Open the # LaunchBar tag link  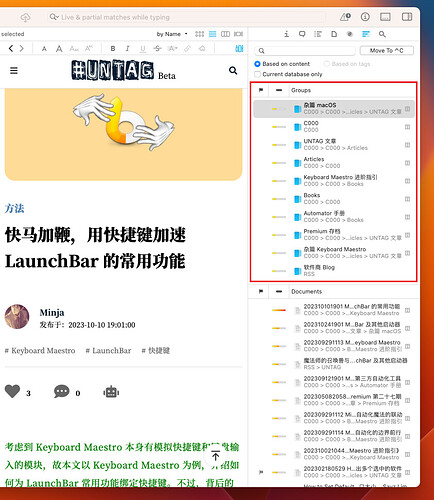click(108, 351)
